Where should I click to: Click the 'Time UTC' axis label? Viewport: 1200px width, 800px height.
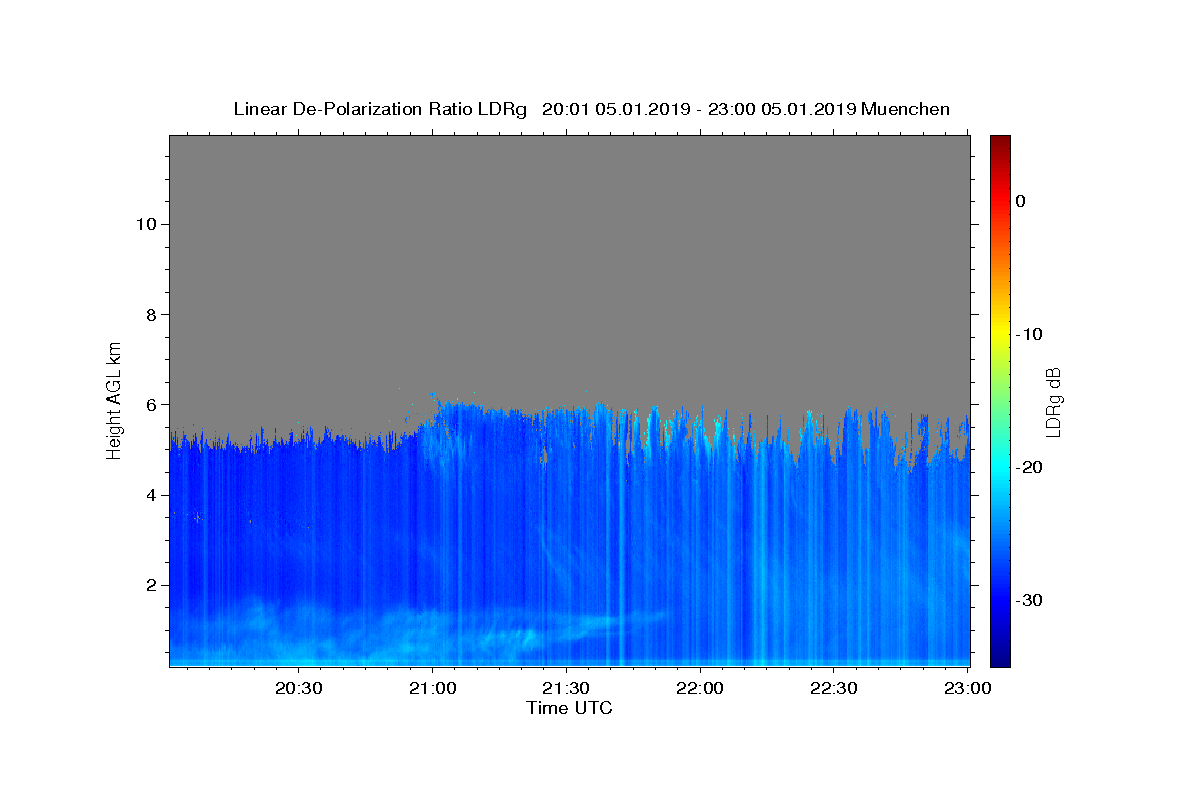(x=569, y=708)
